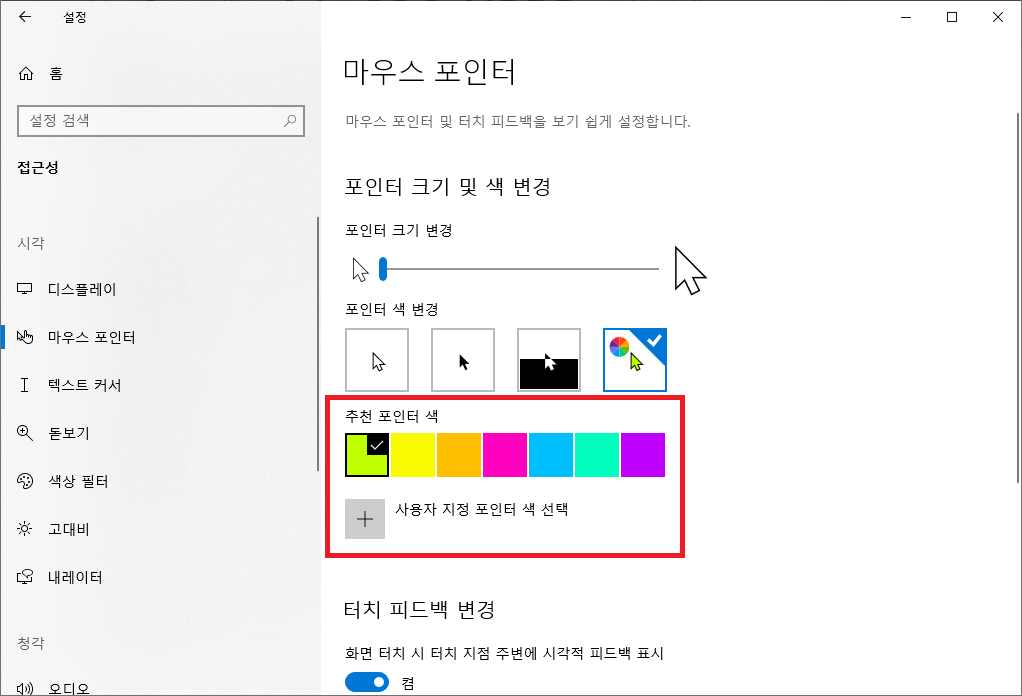Click the 포인터 크기 변경 label
The image size is (1022, 696).
(x=398, y=230)
